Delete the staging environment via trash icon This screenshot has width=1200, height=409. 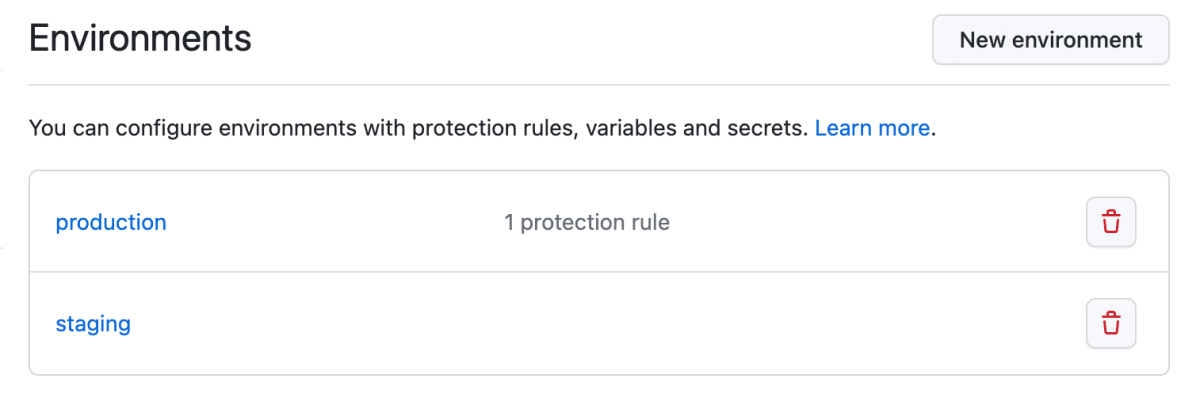(x=1111, y=324)
